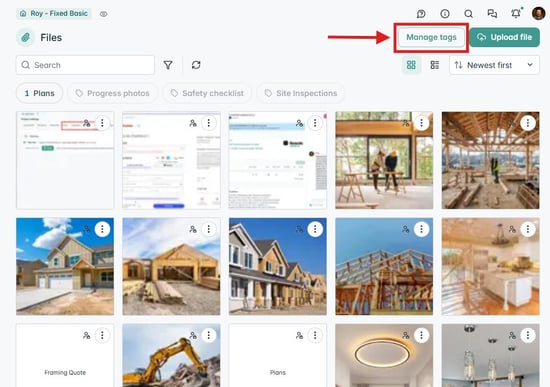
Task: Click sharing icon on round ceiling light photo
Action: [405, 335]
